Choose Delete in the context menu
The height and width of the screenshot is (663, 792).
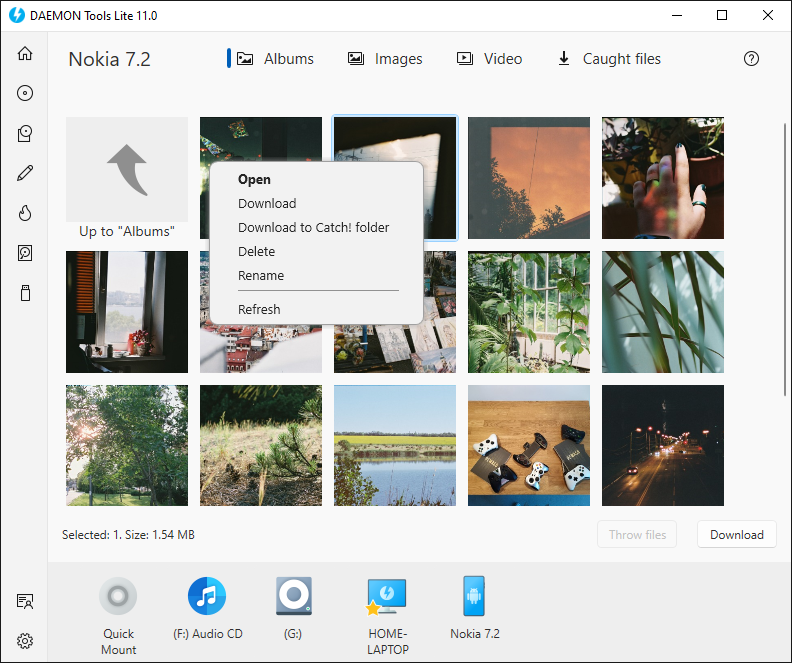point(256,251)
